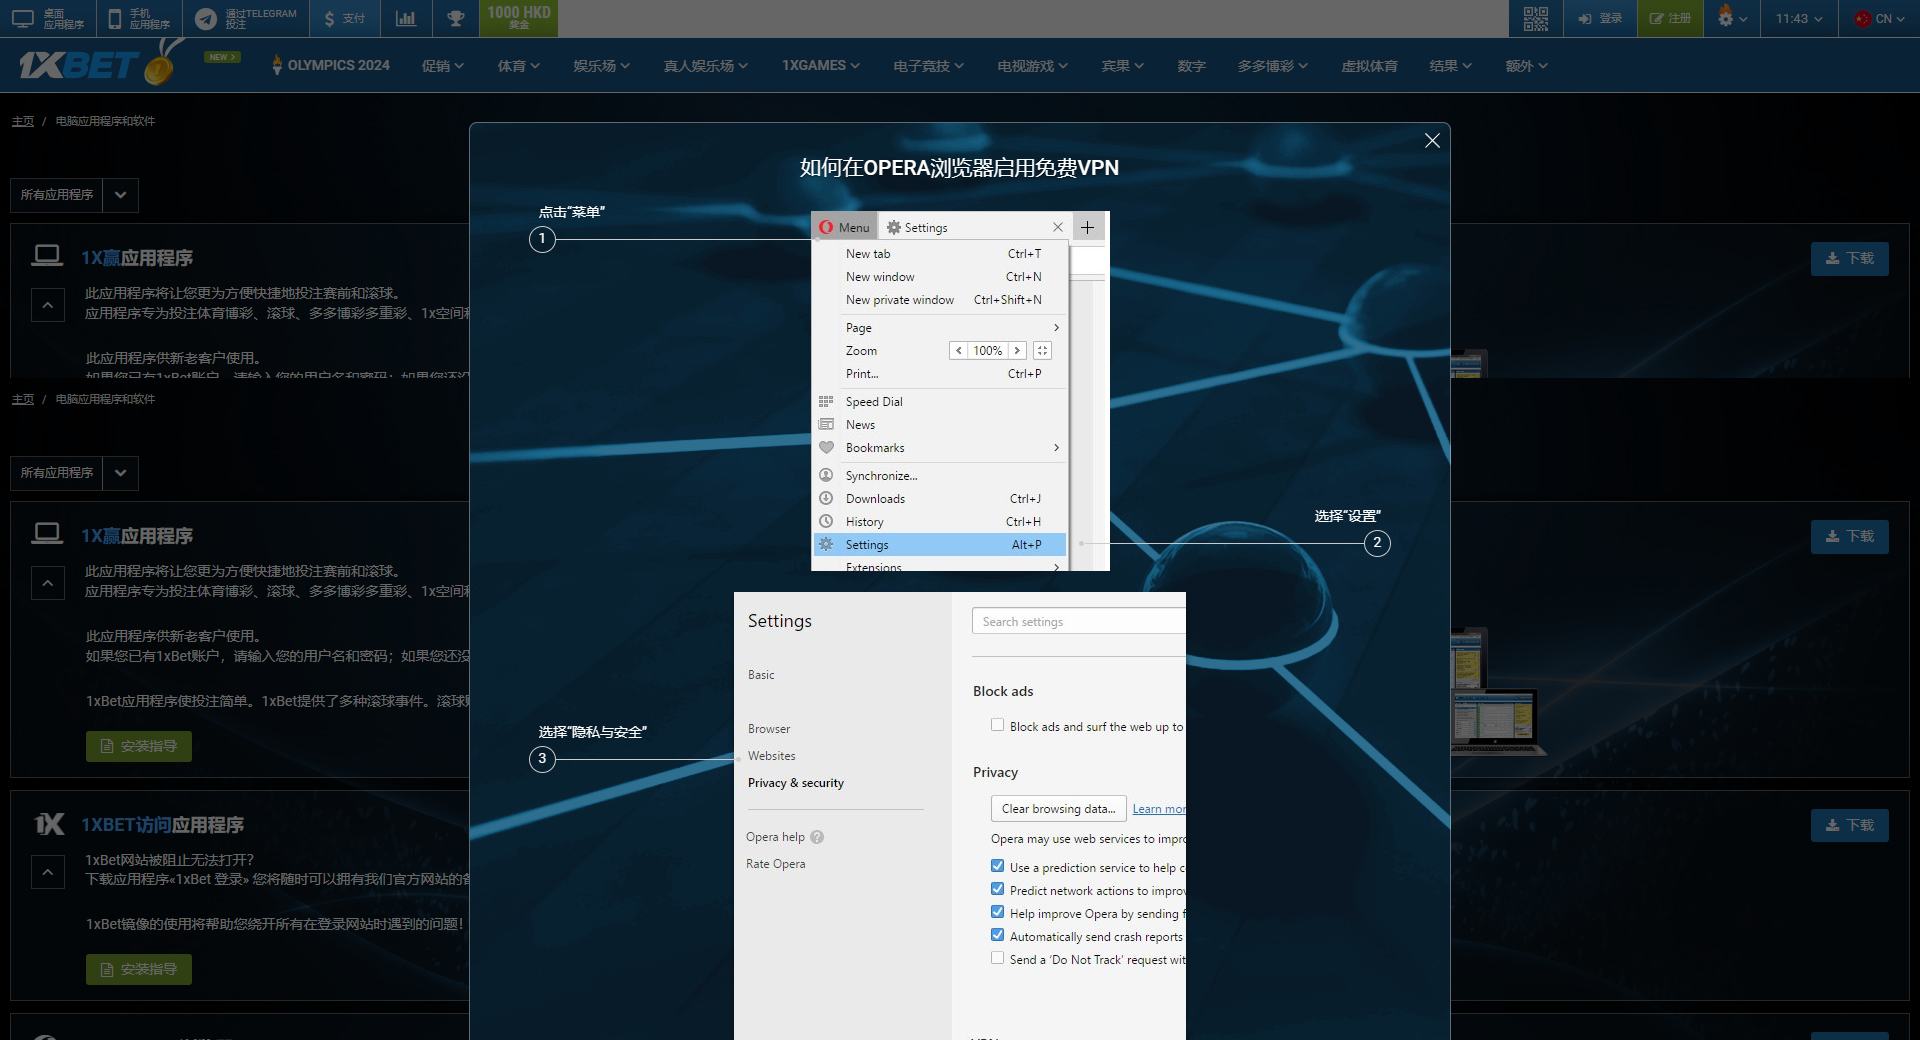Expand the 真人娱乐场 live casino menu
The height and width of the screenshot is (1040, 1920).
pos(705,66)
